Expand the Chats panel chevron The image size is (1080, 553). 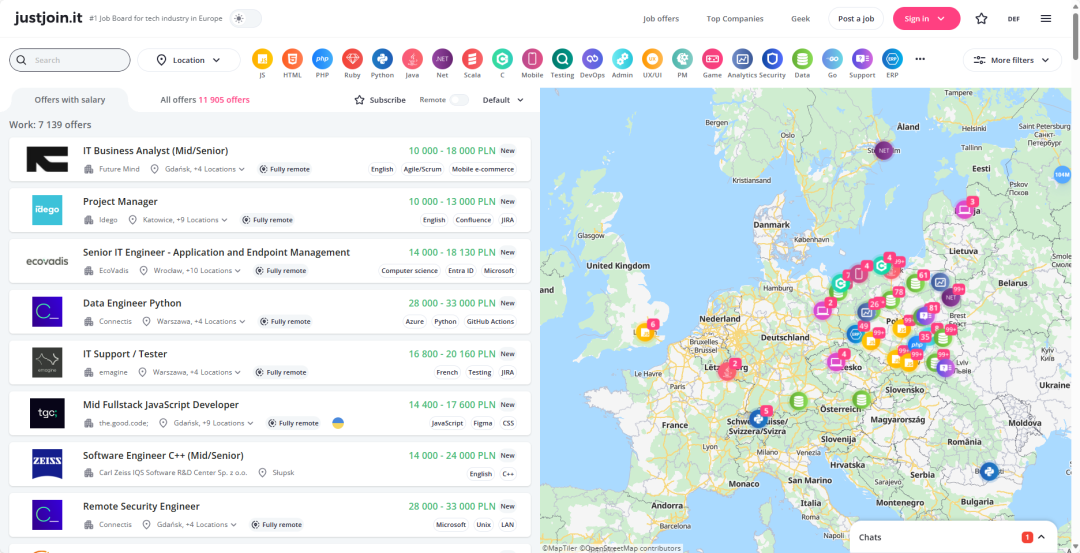pyautogui.click(x=1041, y=536)
